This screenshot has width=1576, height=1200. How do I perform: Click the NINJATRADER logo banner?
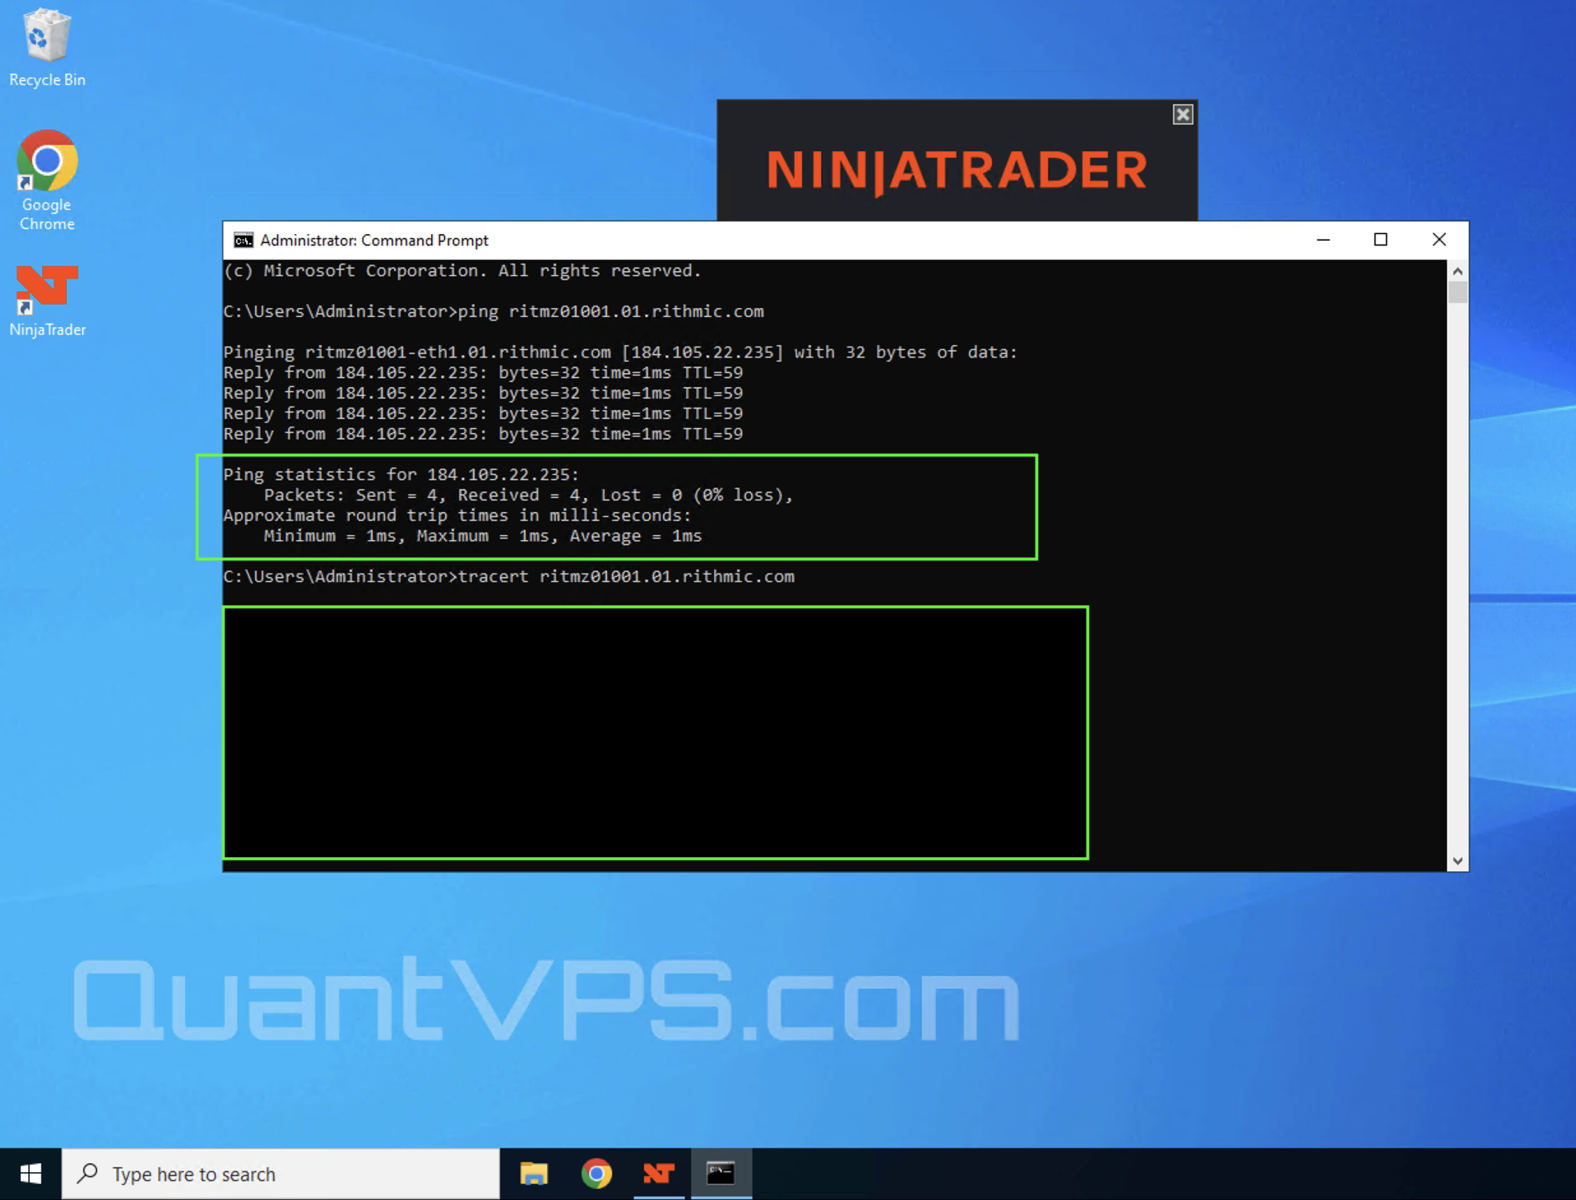click(957, 170)
